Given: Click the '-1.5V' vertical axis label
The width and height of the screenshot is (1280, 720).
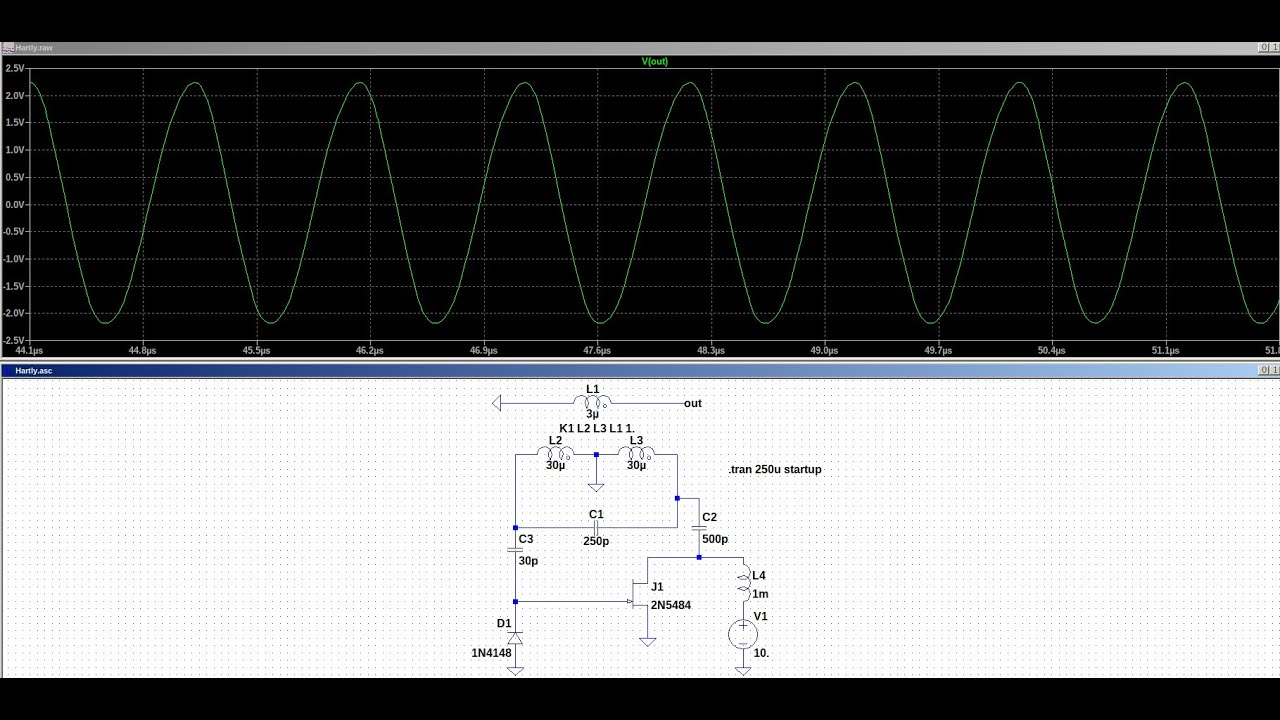Looking at the screenshot, I should pyautogui.click(x=15, y=286).
